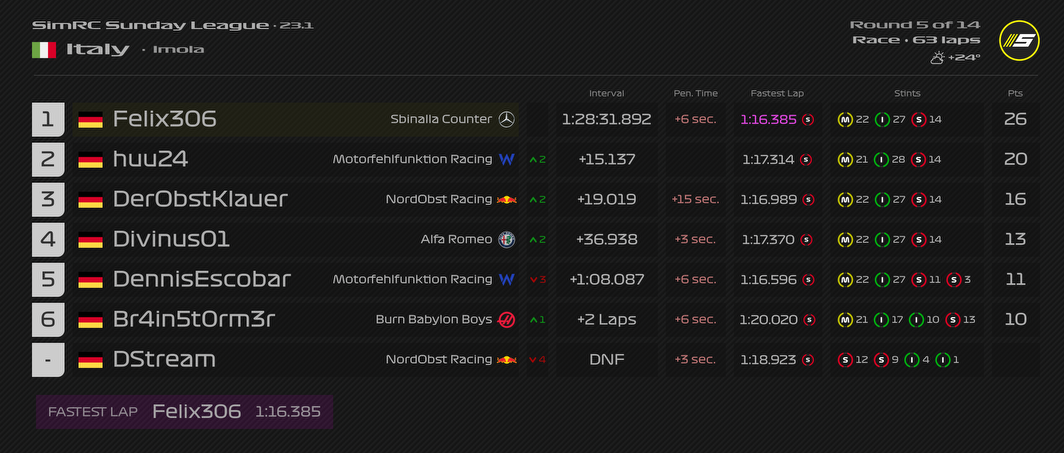Click the yellow SimRC league logo
This screenshot has width=1064, height=453.
[x=1019, y=40]
